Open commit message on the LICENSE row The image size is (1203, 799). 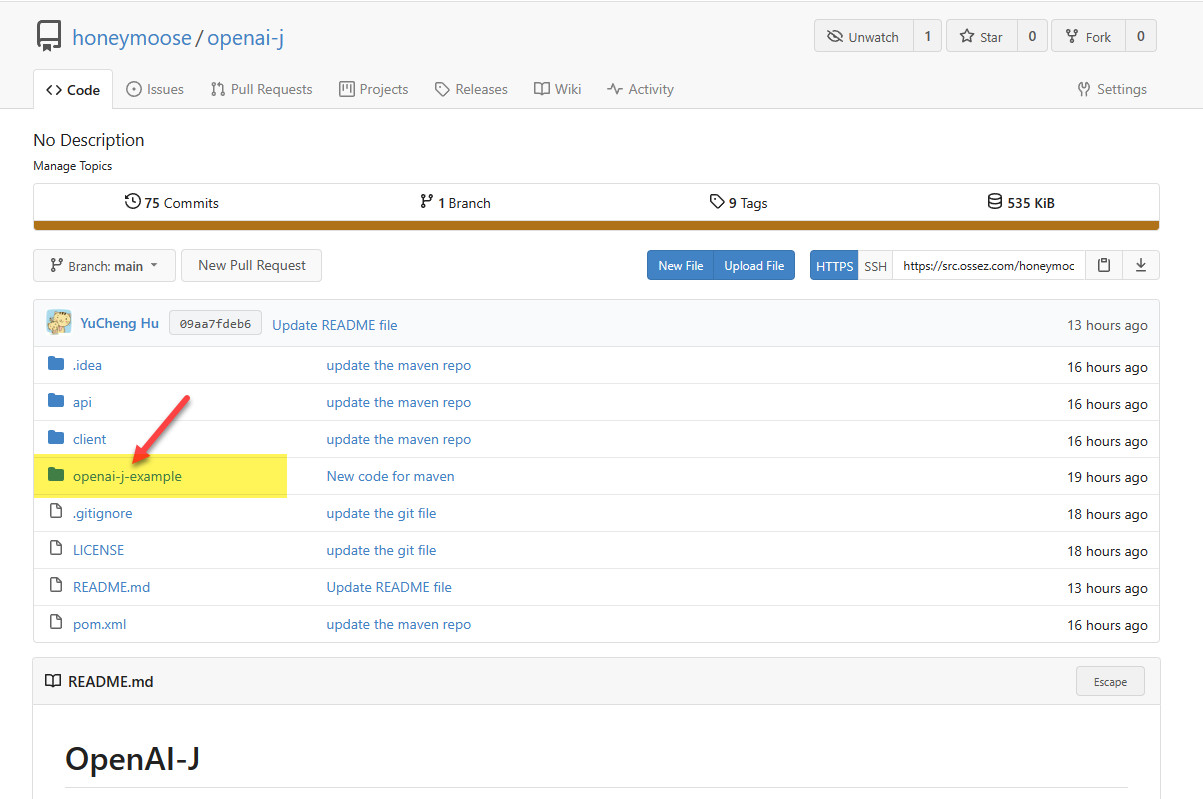381,550
